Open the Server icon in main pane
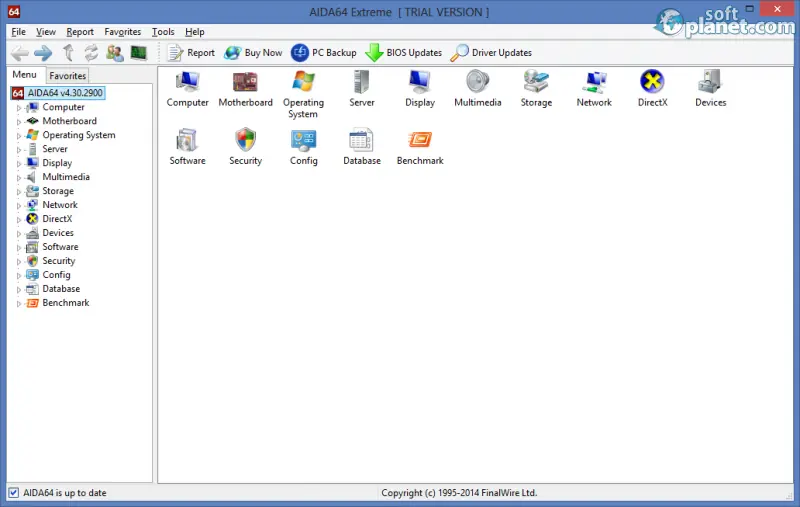 (361, 82)
